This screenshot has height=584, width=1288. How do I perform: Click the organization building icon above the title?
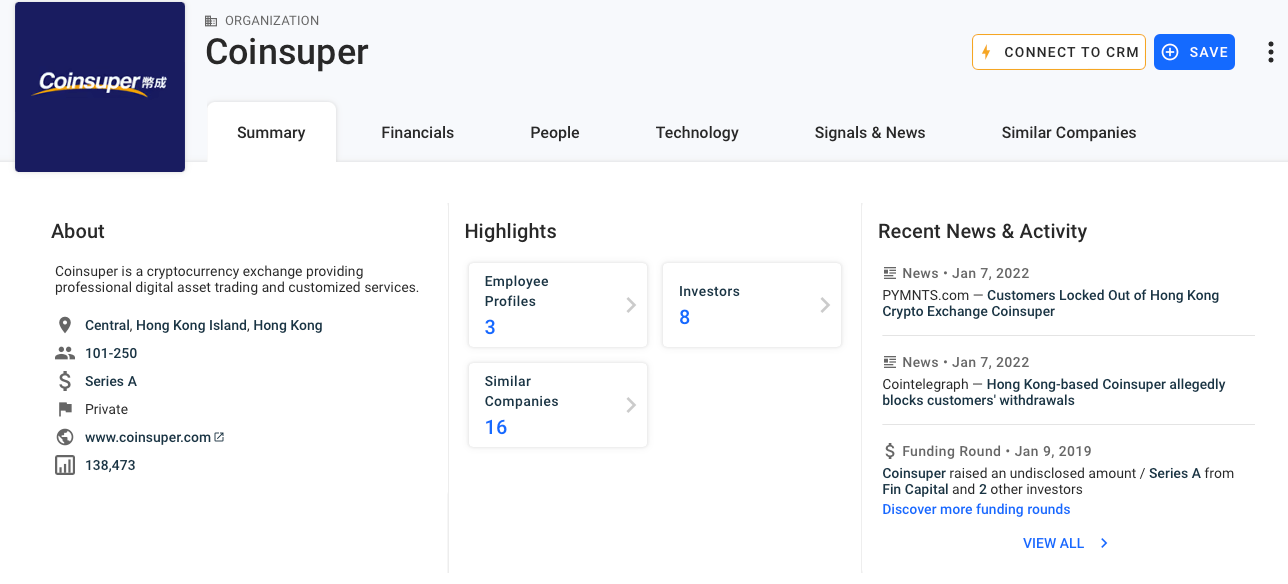click(x=211, y=21)
